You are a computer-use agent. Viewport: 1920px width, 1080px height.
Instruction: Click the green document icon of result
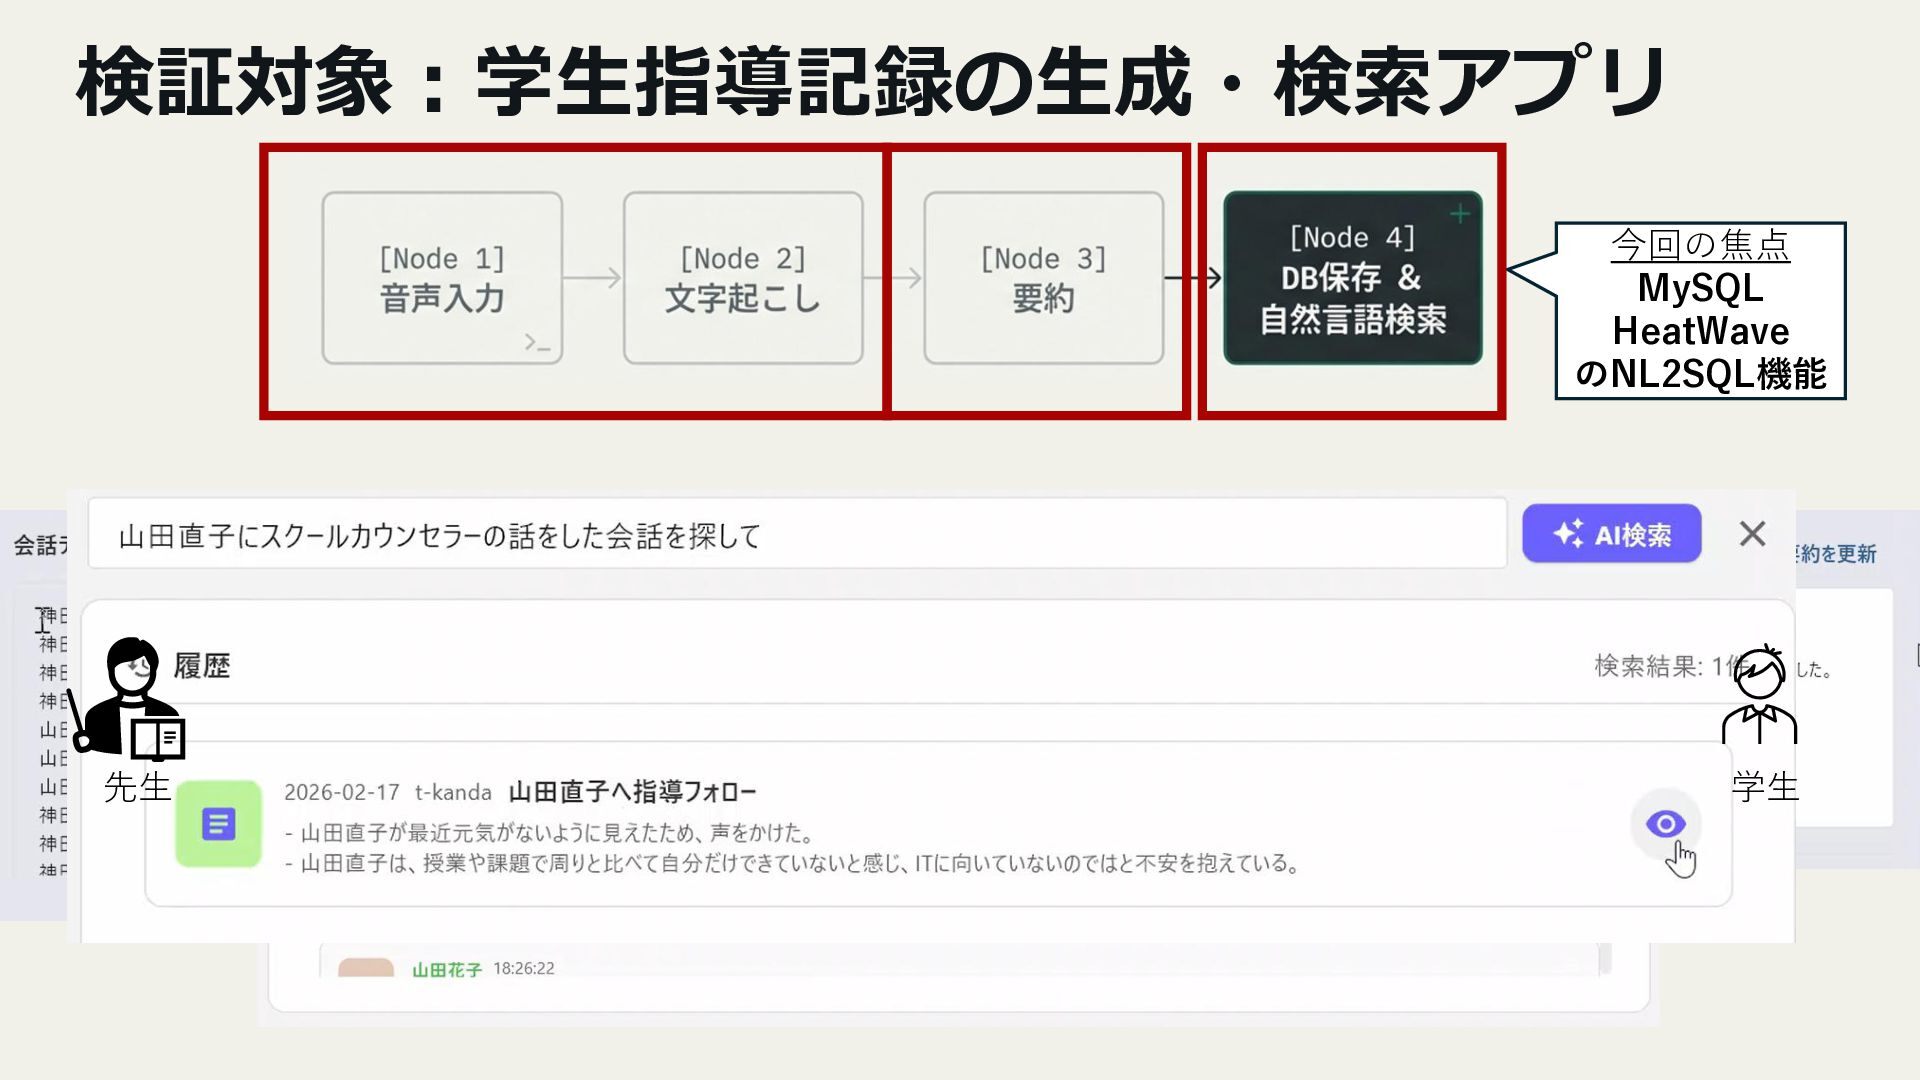point(218,824)
